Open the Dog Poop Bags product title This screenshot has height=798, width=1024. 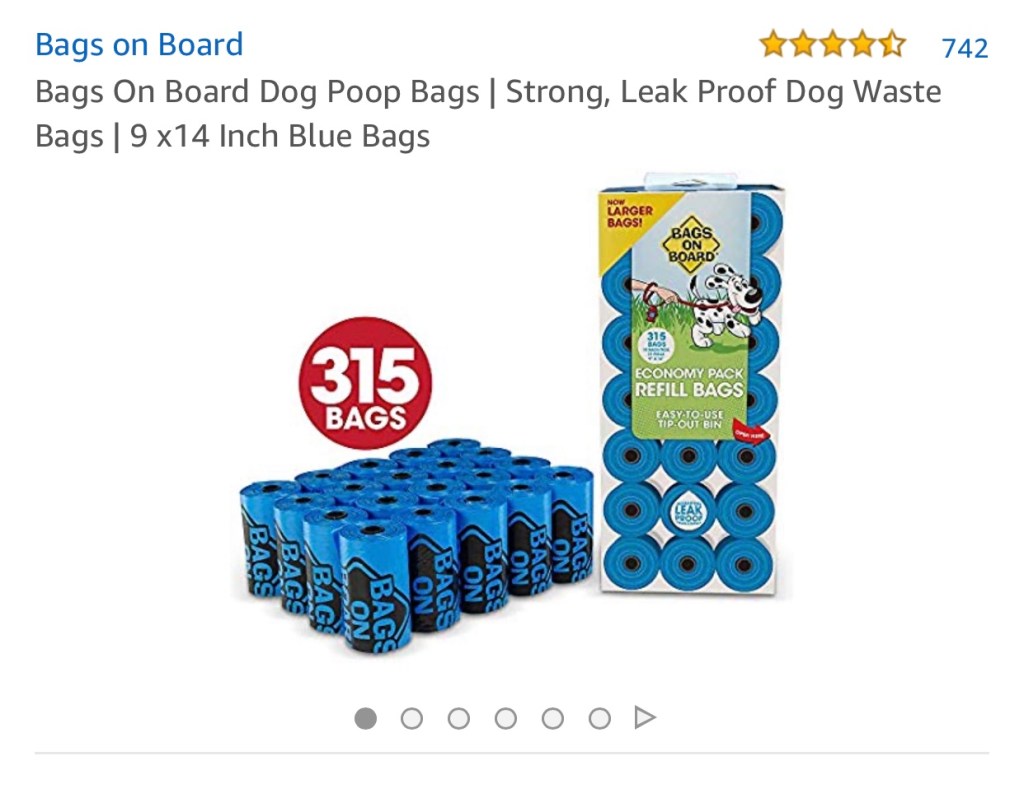(x=488, y=114)
